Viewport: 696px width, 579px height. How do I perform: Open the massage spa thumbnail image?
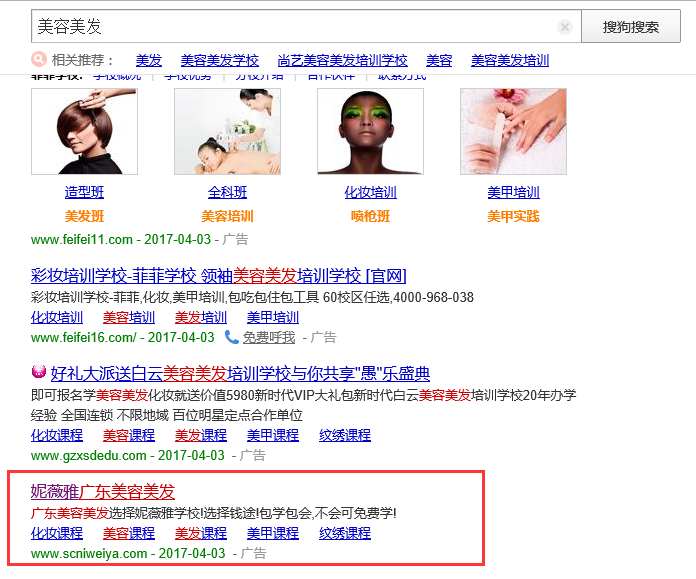click(227, 131)
